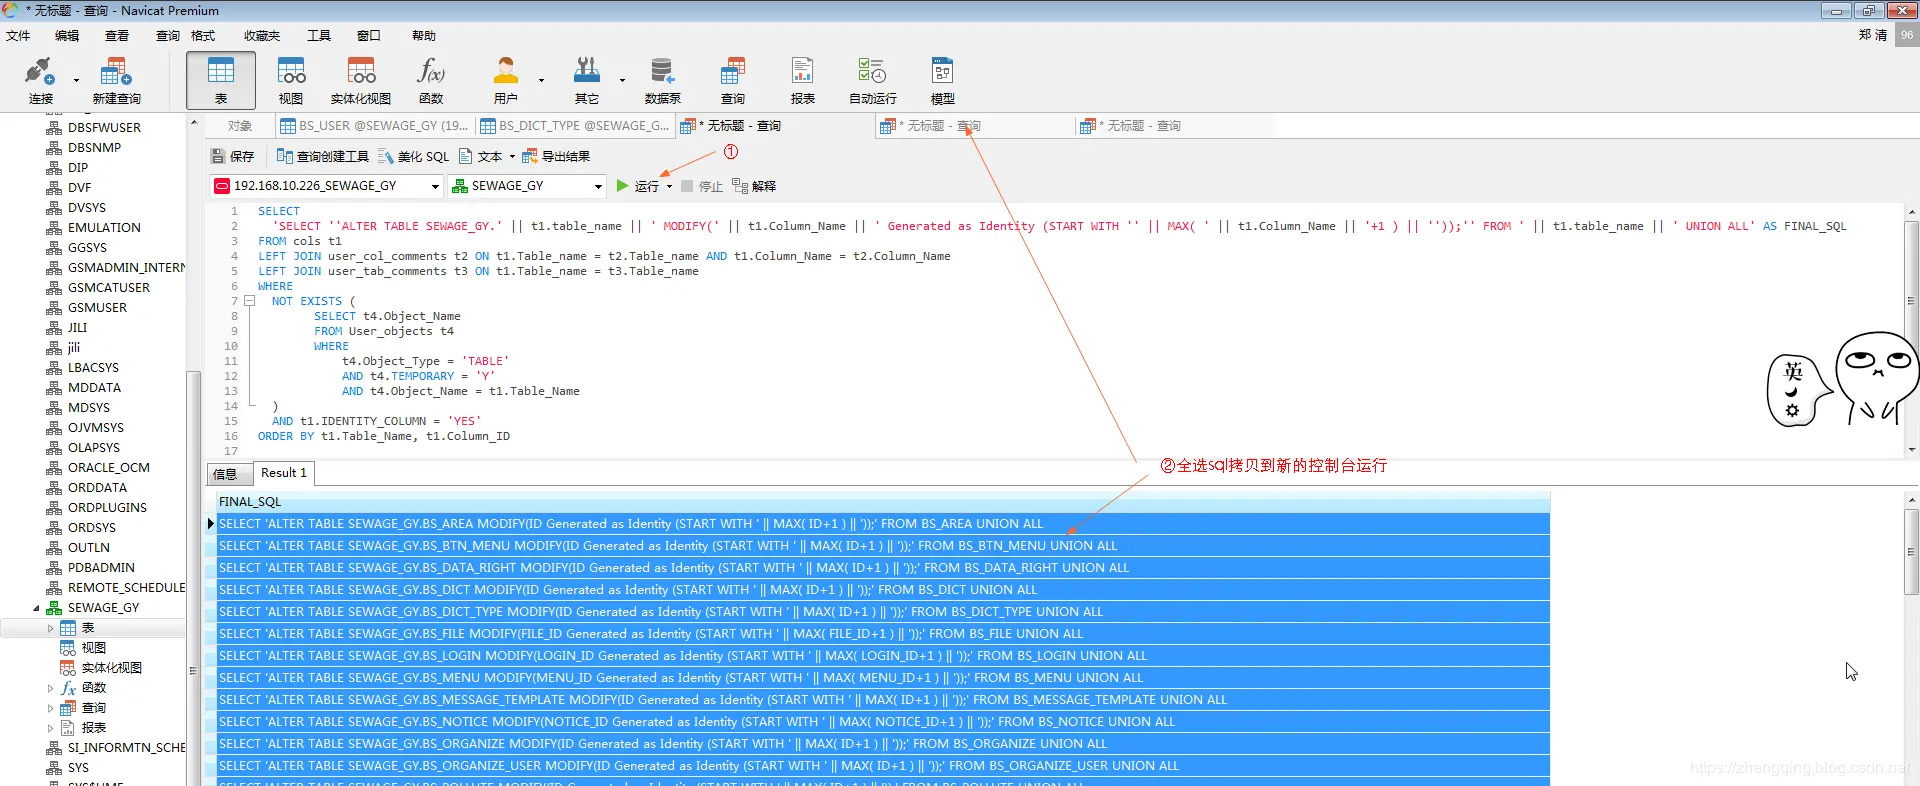Open the 收藏夹 (Favorites) menu
This screenshot has height=786, width=1920.
[x=262, y=35]
